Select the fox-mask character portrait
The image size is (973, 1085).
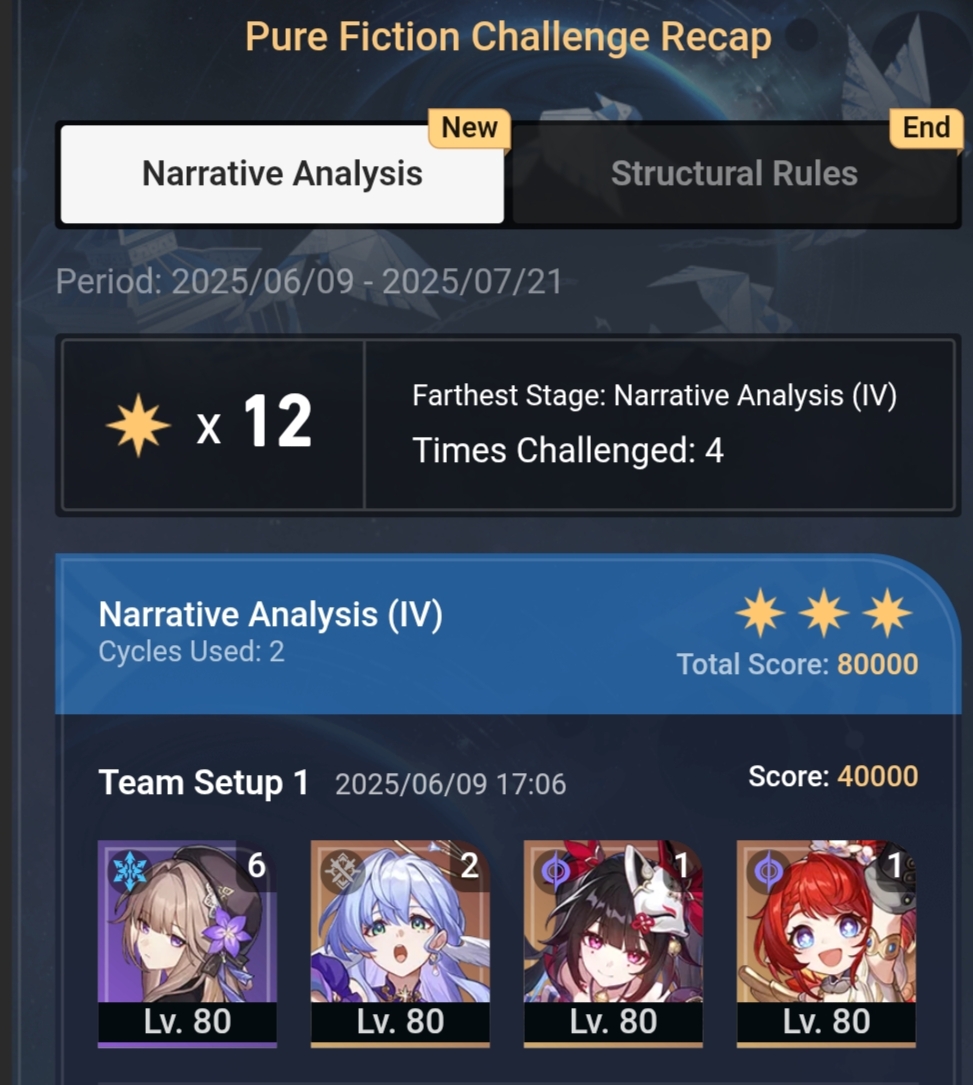pos(613,942)
